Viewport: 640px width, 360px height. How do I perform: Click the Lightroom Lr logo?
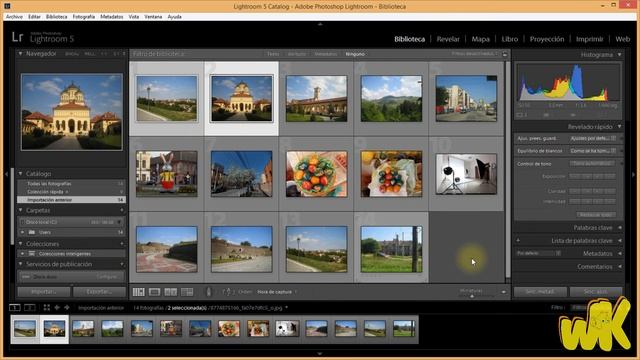(x=17, y=37)
